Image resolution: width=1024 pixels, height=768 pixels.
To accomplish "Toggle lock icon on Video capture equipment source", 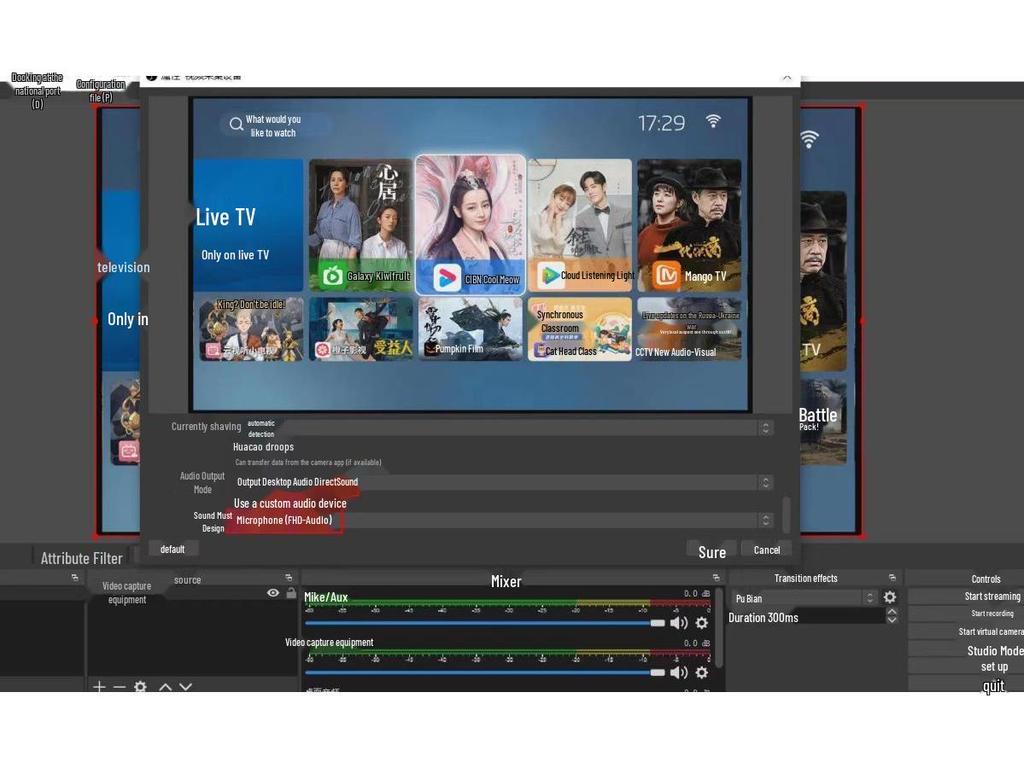I will [291, 593].
